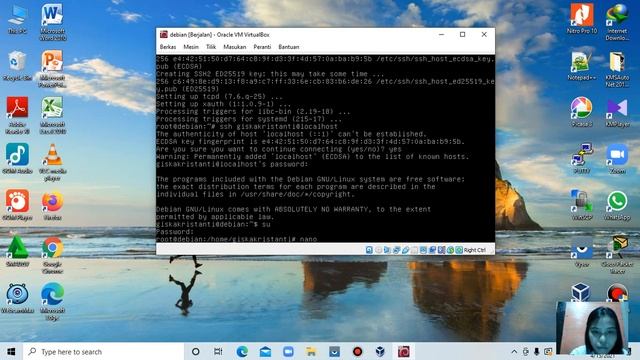Screen dimensions: 640x360
Task: Open the Notepad++ desktop shortcut
Action: pos(582,65)
